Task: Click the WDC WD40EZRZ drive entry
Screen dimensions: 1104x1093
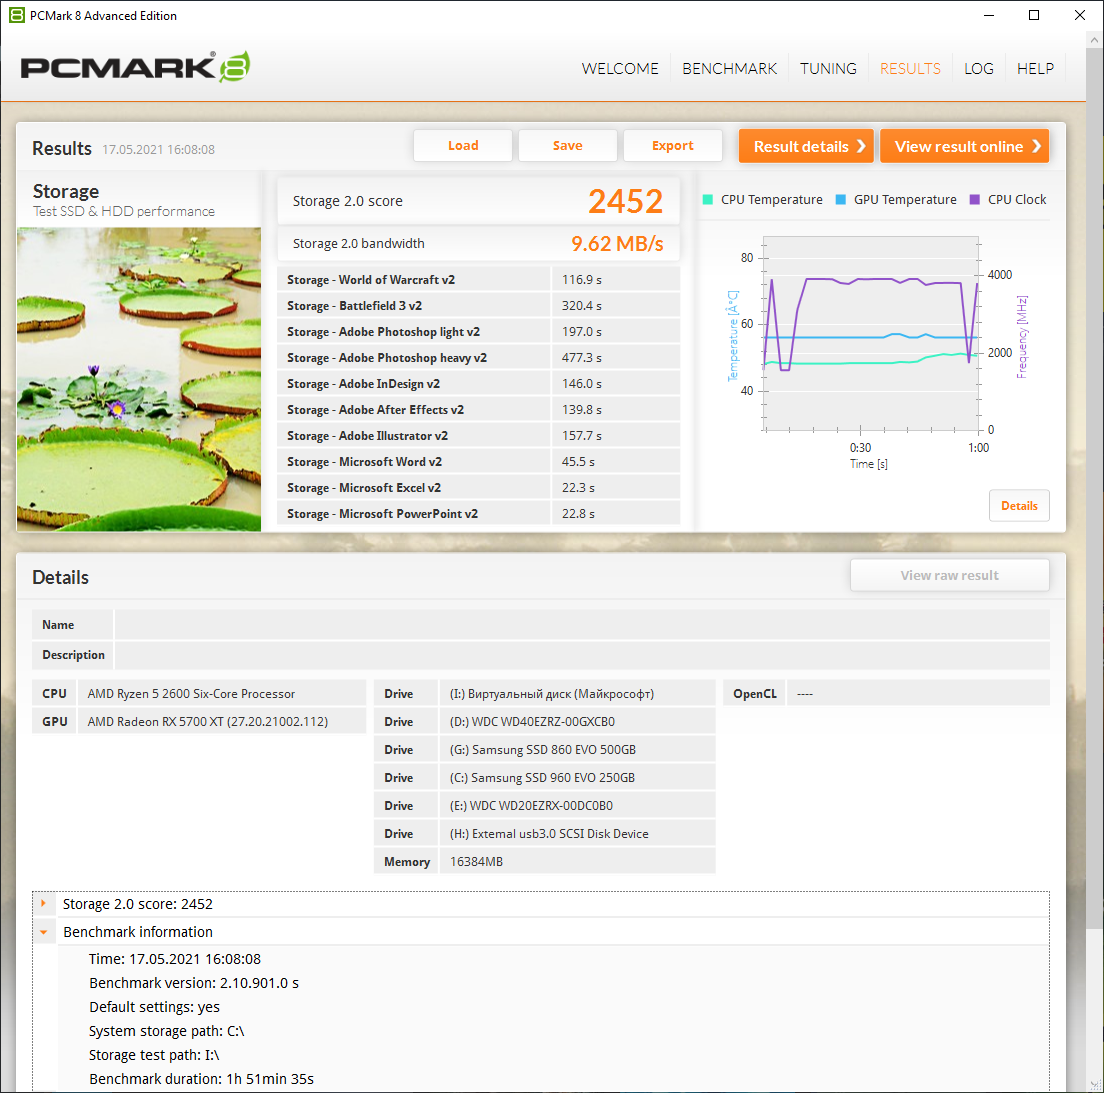Action: 577,722
